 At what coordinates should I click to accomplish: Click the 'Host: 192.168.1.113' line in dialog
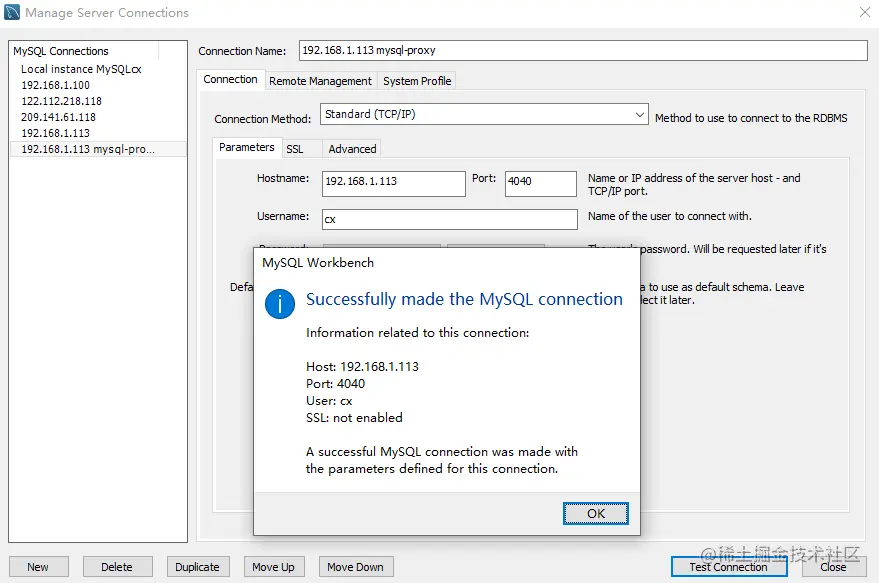click(x=362, y=367)
